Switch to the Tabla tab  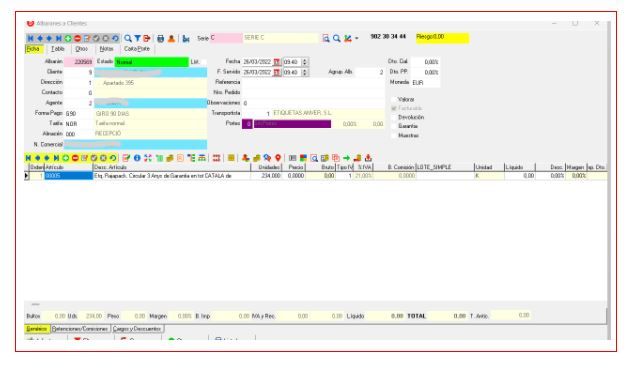pyautogui.click(x=58, y=49)
